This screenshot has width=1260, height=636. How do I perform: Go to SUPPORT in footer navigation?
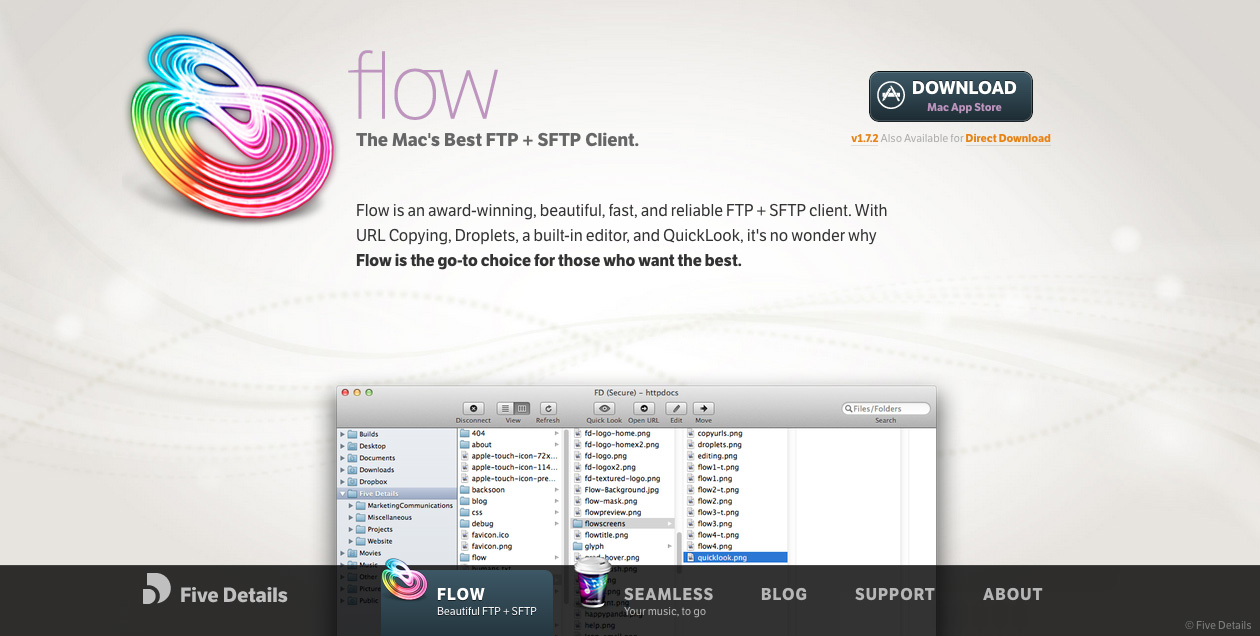tap(895, 594)
